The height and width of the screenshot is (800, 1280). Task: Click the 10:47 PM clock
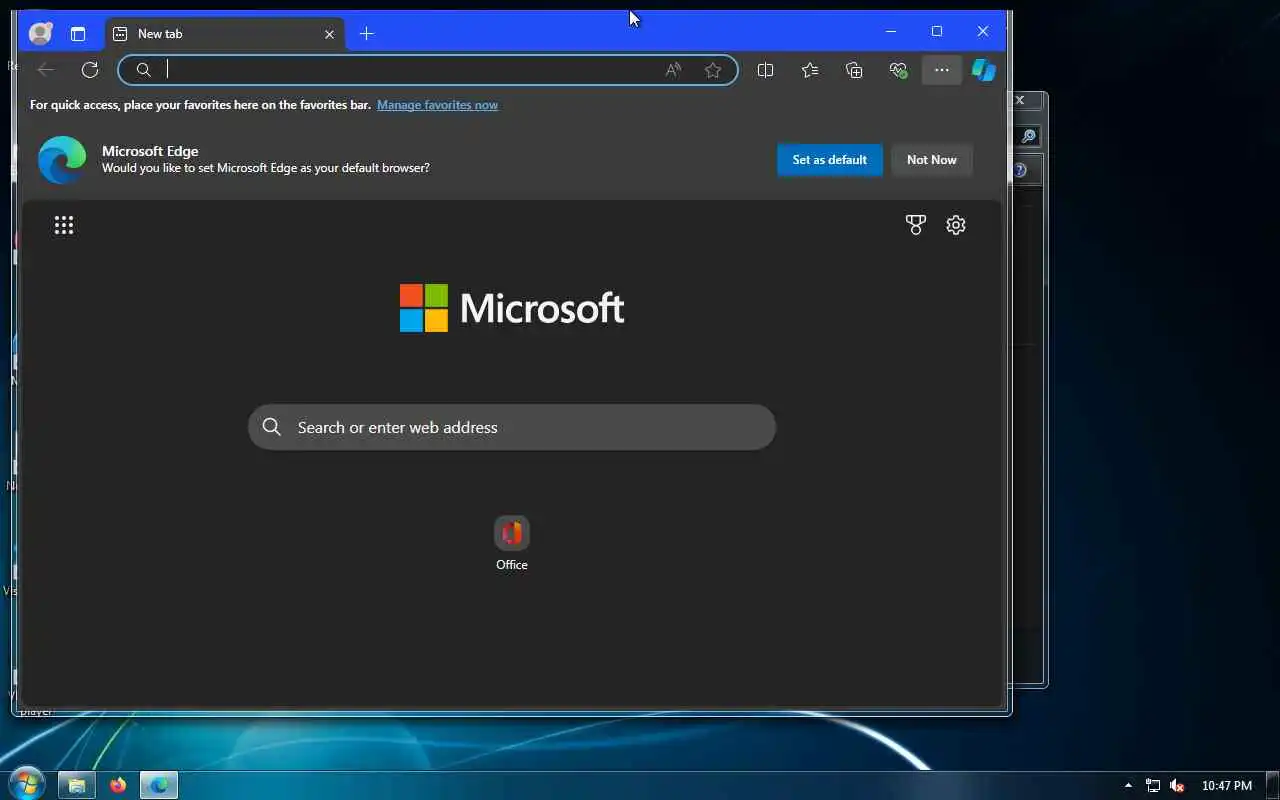[1227, 786]
